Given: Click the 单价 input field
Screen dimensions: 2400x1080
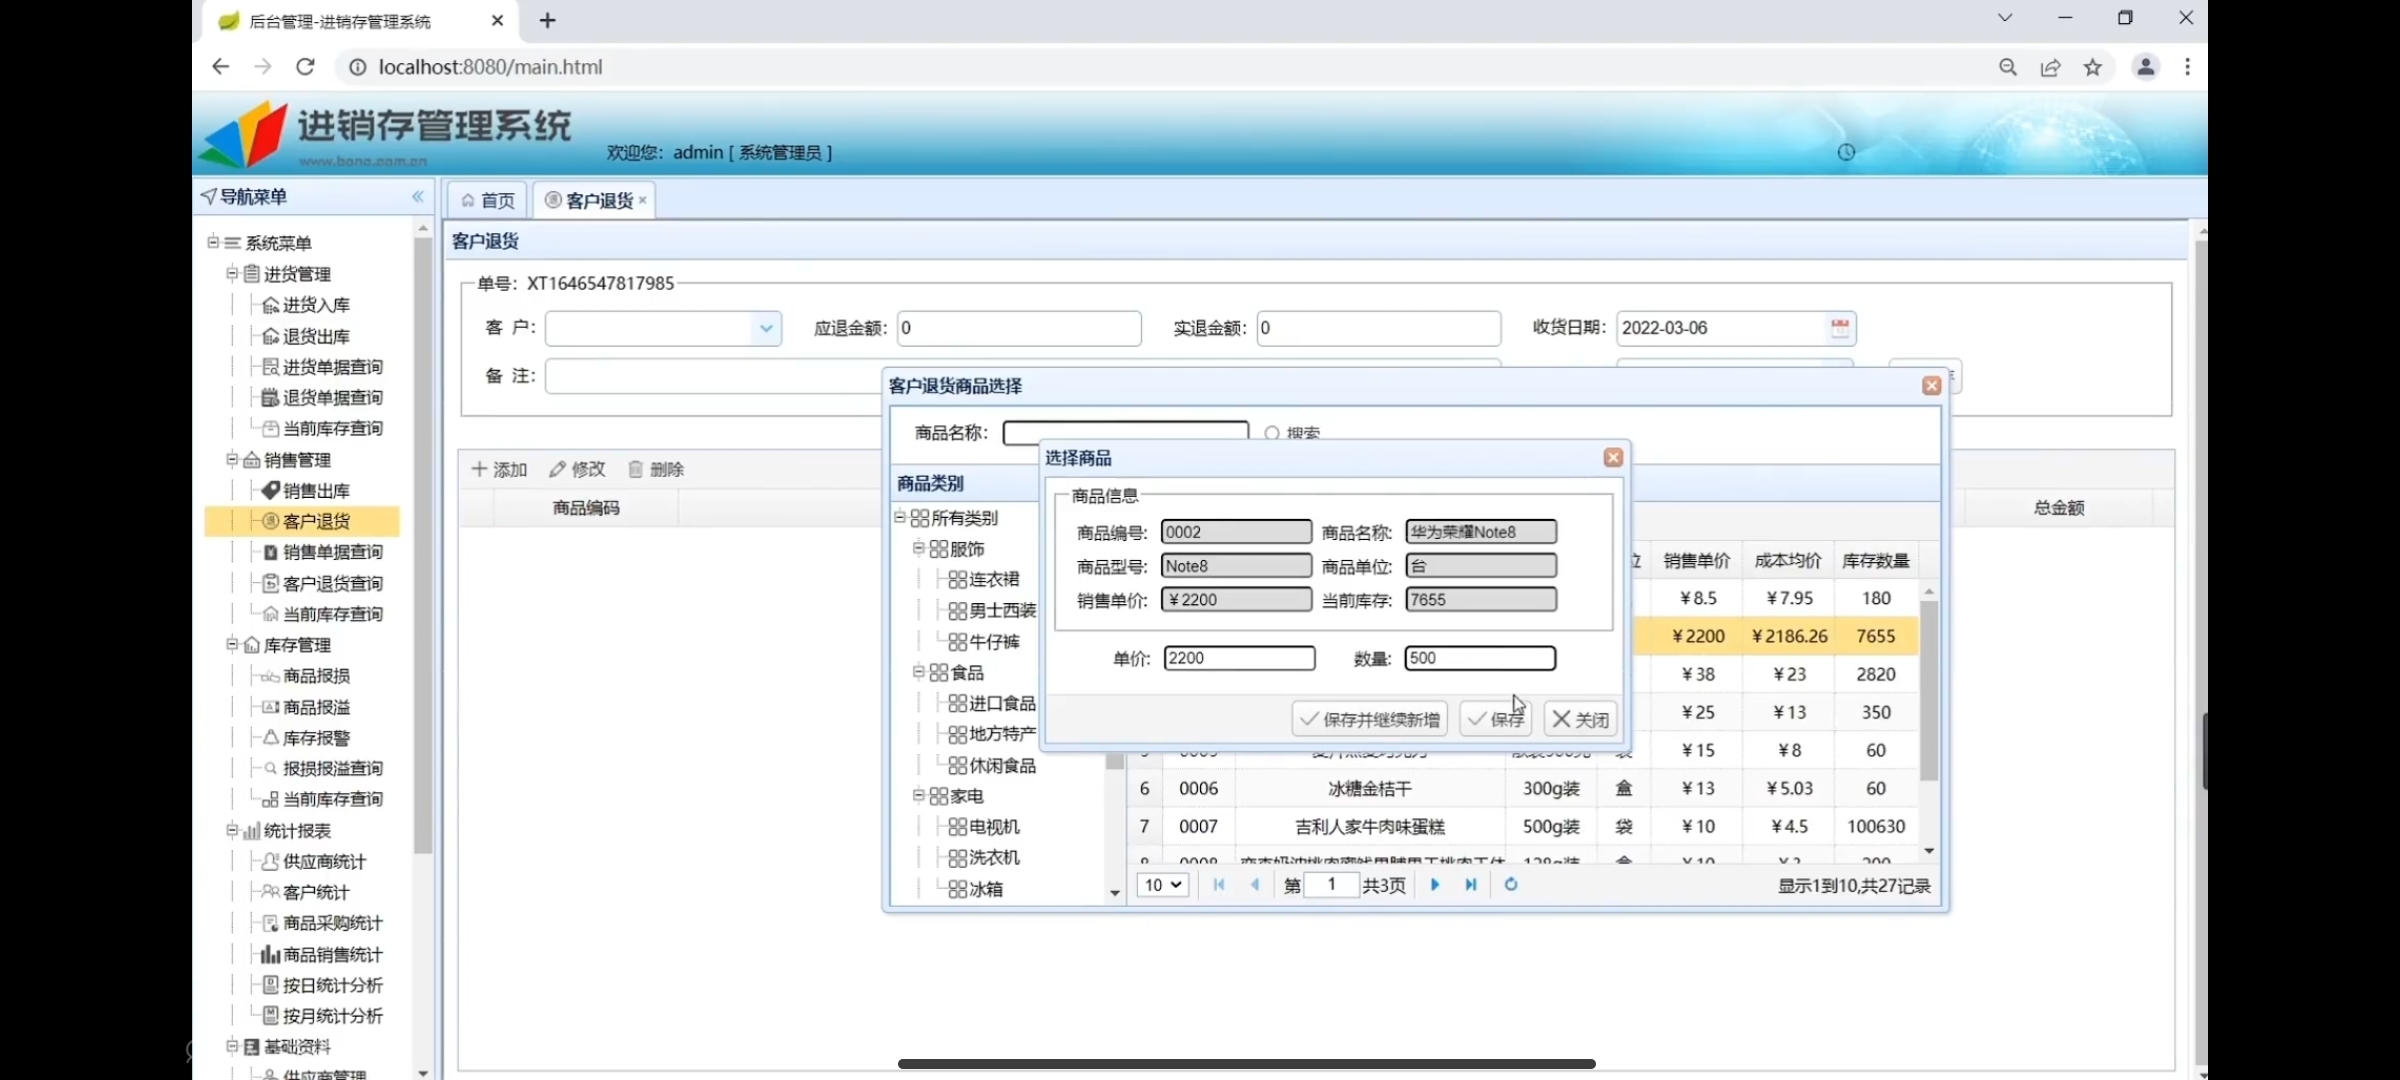Looking at the screenshot, I should pyautogui.click(x=1239, y=658).
